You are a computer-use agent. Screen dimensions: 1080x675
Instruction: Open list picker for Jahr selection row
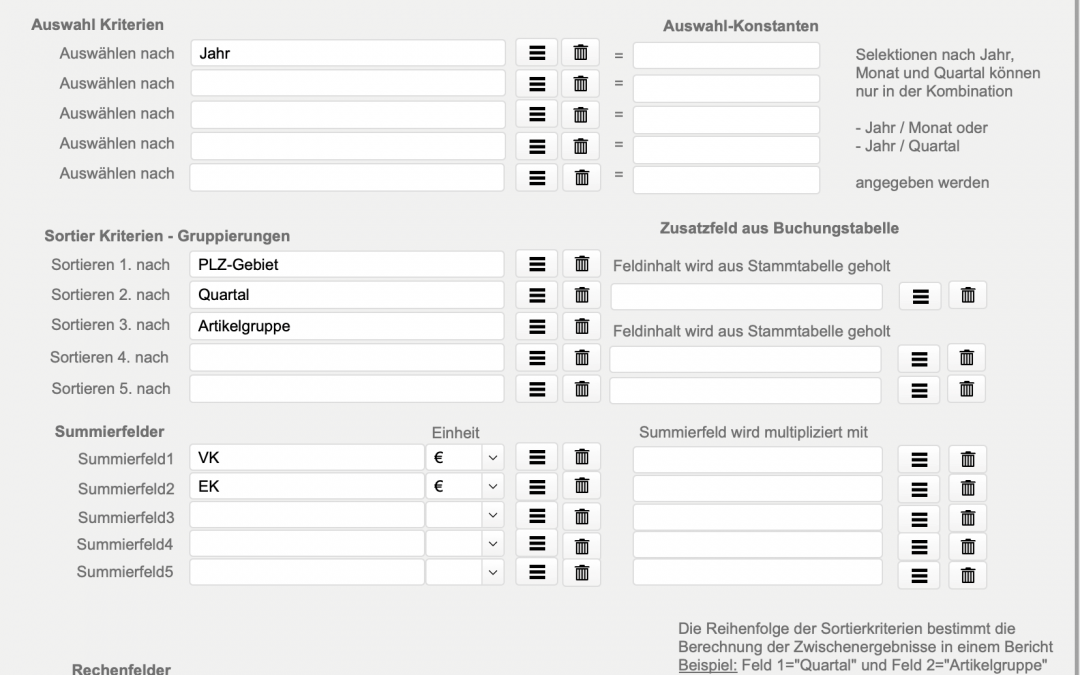537,54
